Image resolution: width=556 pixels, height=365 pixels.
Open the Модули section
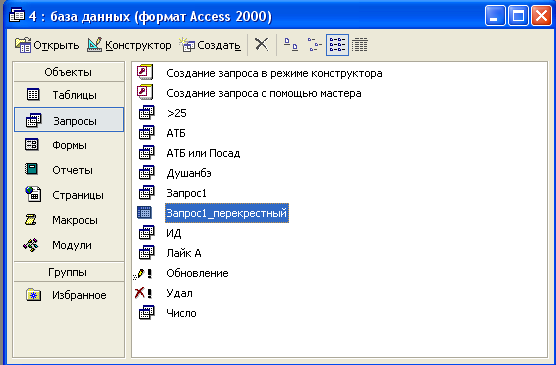69,245
